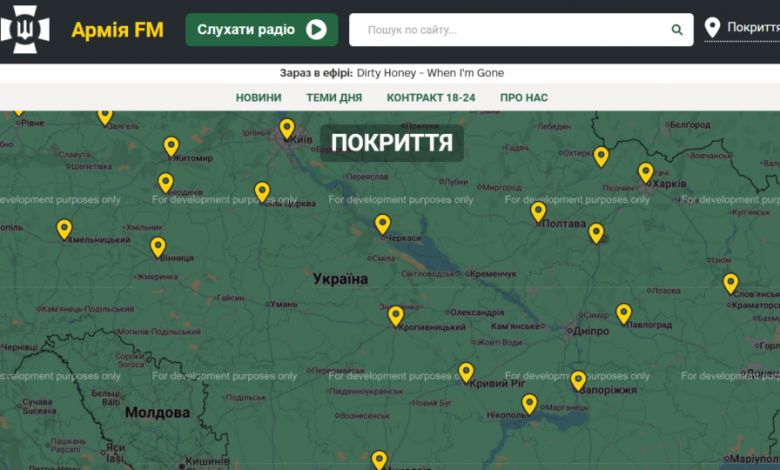Screen dimensions: 780x470
Task: Click the map marker at Хмельницький
Action: (x=65, y=229)
